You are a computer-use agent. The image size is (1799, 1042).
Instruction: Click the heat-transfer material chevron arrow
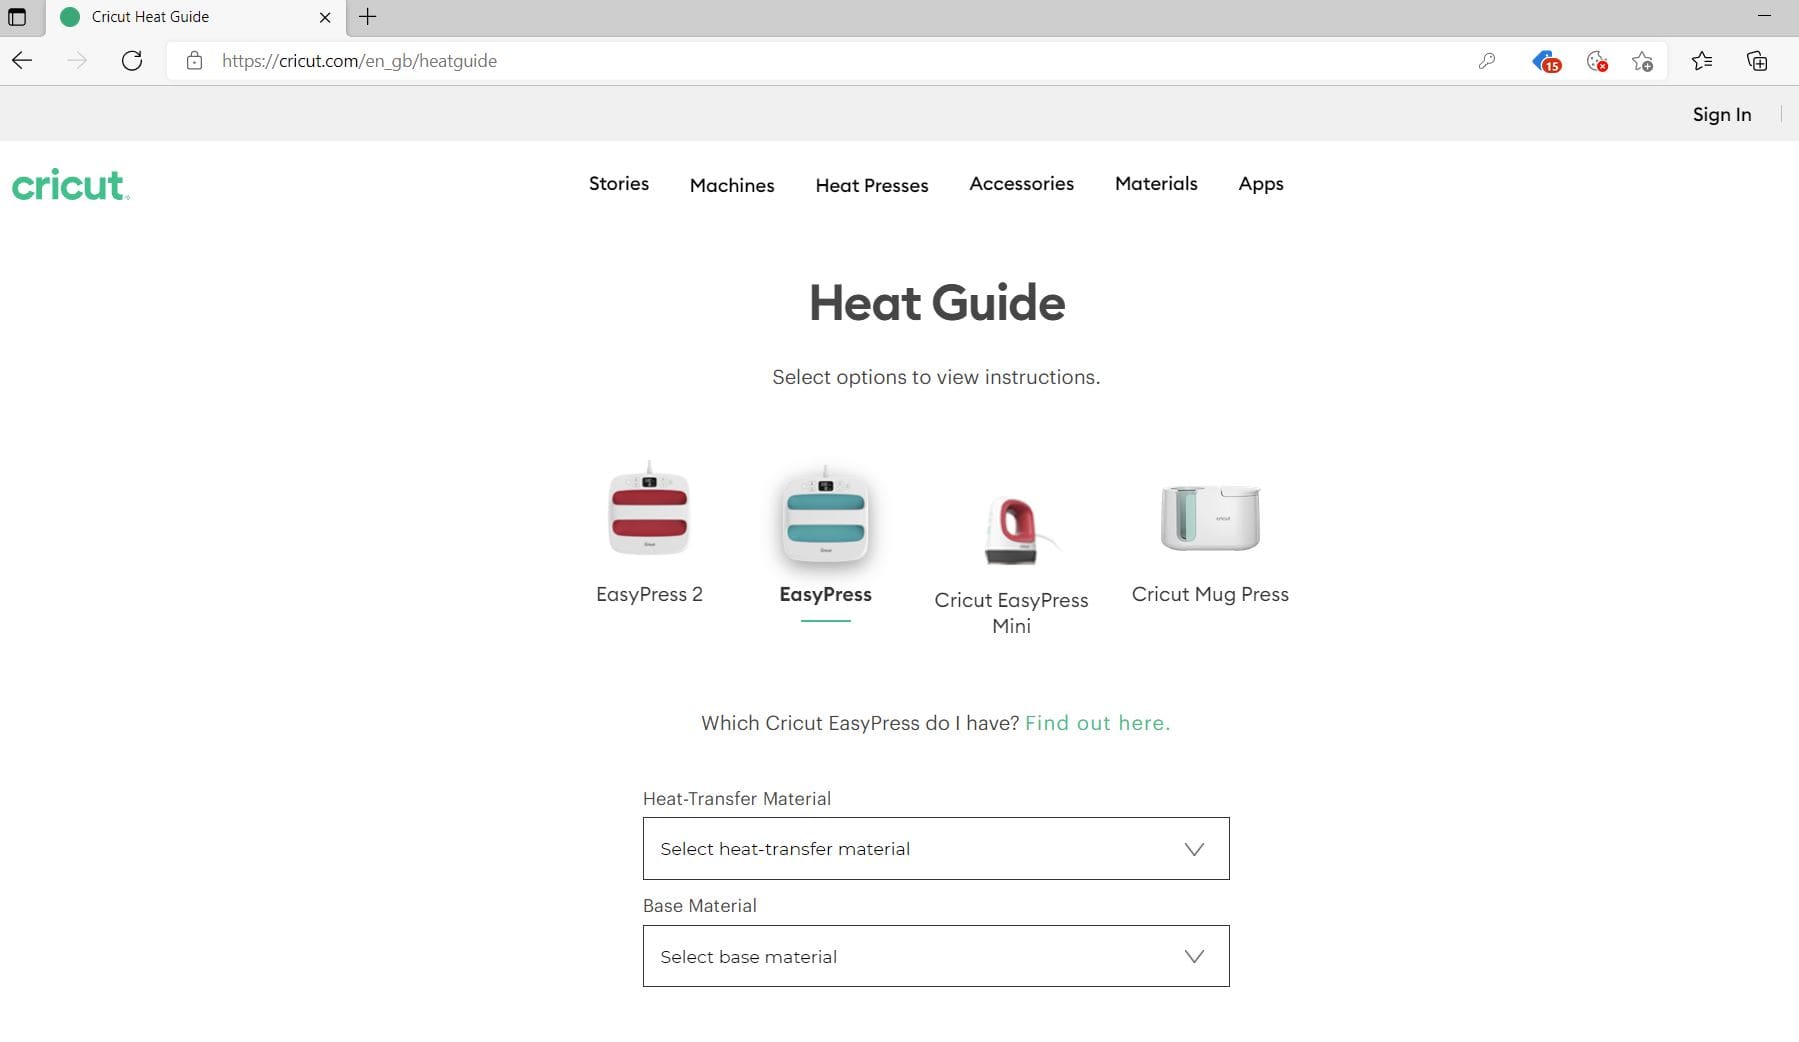coord(1194,849)
